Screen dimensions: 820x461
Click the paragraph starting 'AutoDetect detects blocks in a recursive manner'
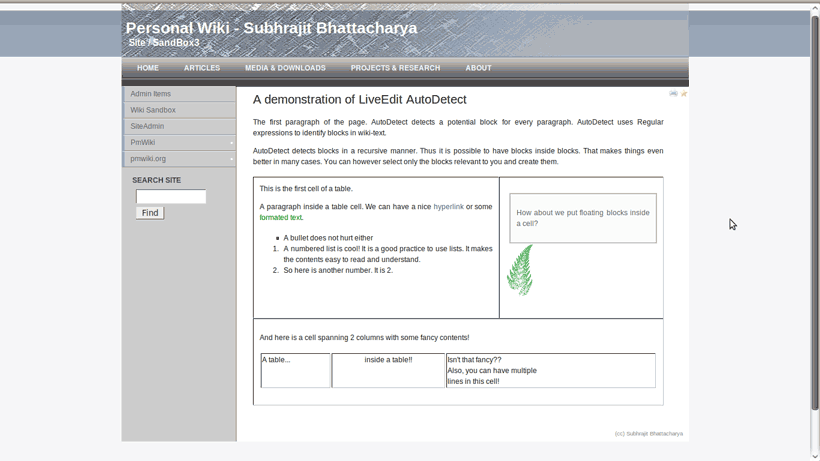click(458, 156)
